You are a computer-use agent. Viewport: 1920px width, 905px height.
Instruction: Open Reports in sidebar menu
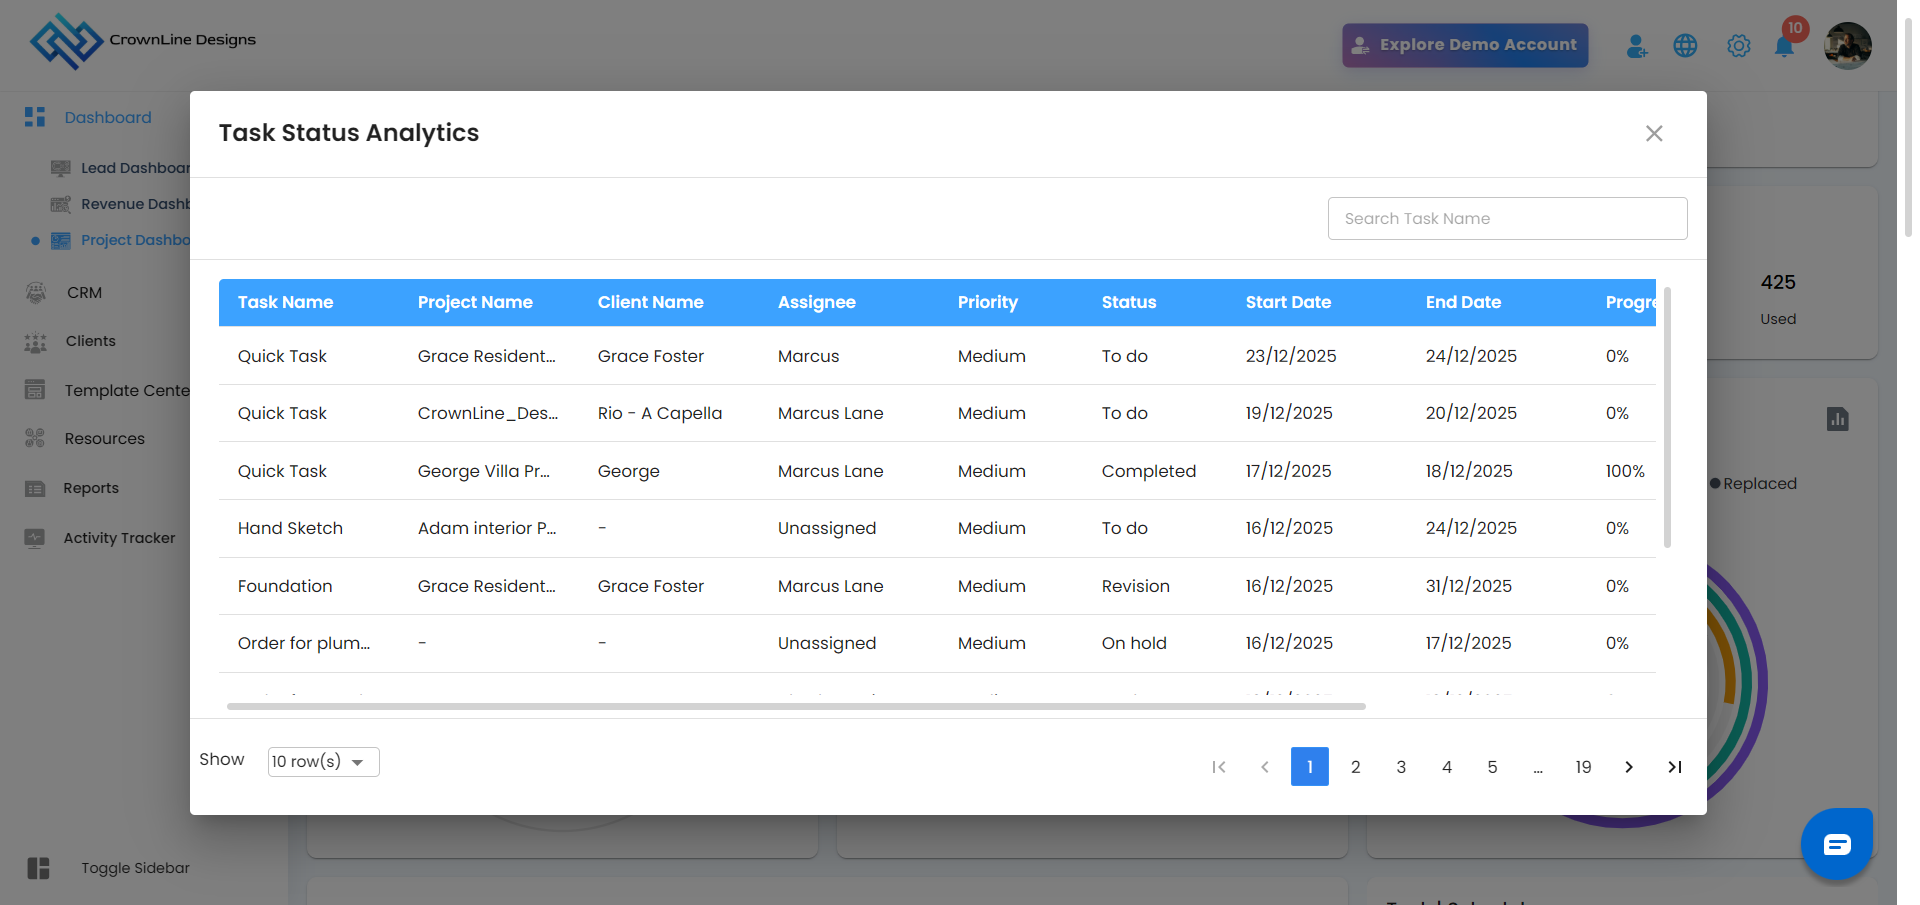tap(91, 488)
